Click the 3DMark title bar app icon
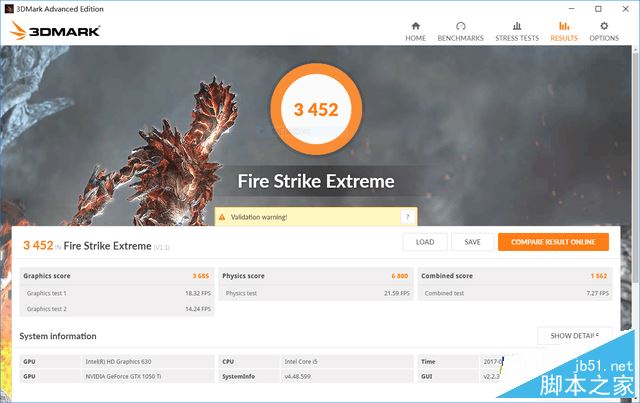640x403 pixels. pos(9,9)
